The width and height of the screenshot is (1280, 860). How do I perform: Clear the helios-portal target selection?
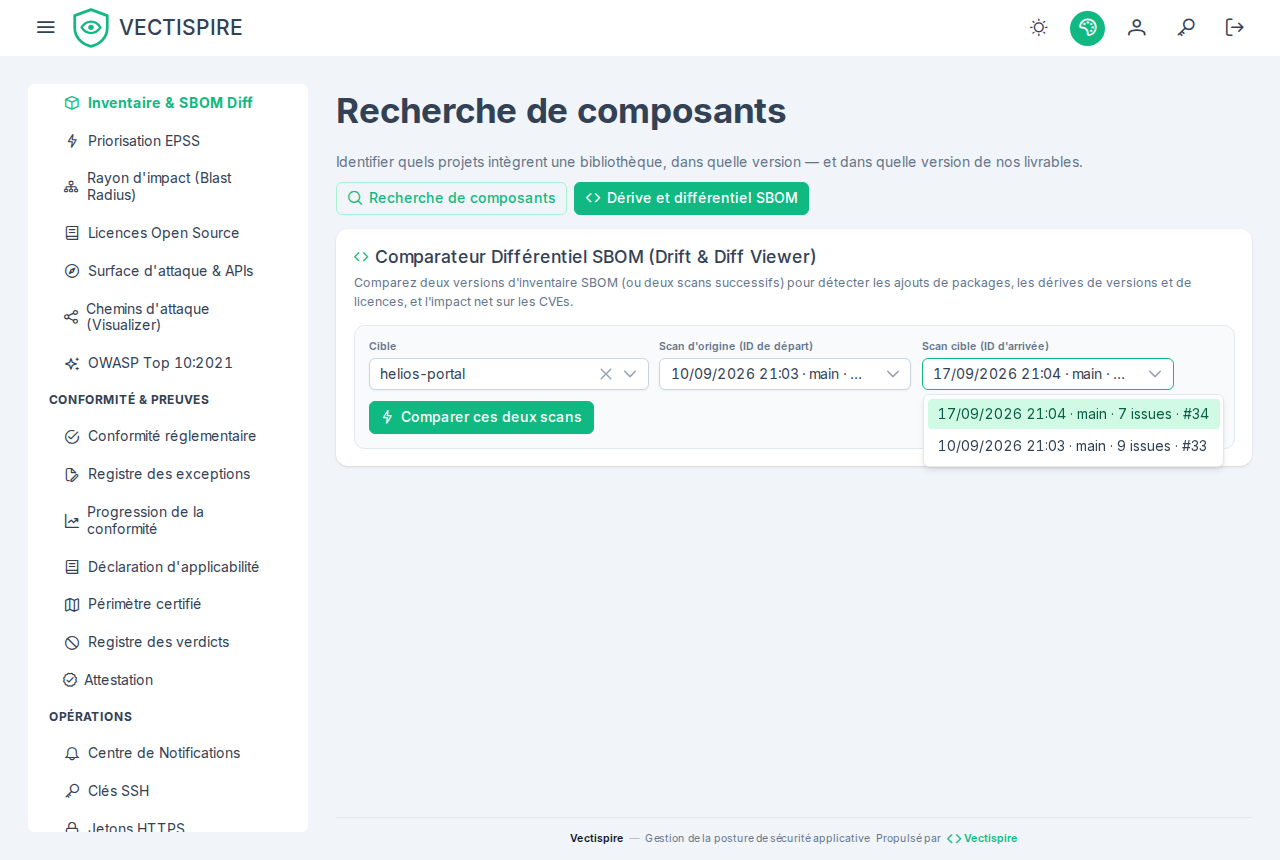click(606, 374)
